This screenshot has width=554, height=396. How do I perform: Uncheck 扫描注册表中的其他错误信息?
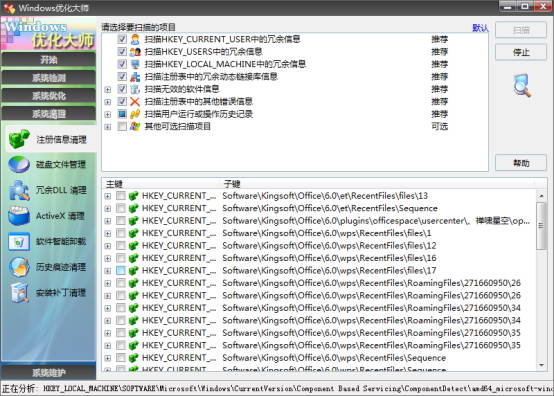[122, 102]
